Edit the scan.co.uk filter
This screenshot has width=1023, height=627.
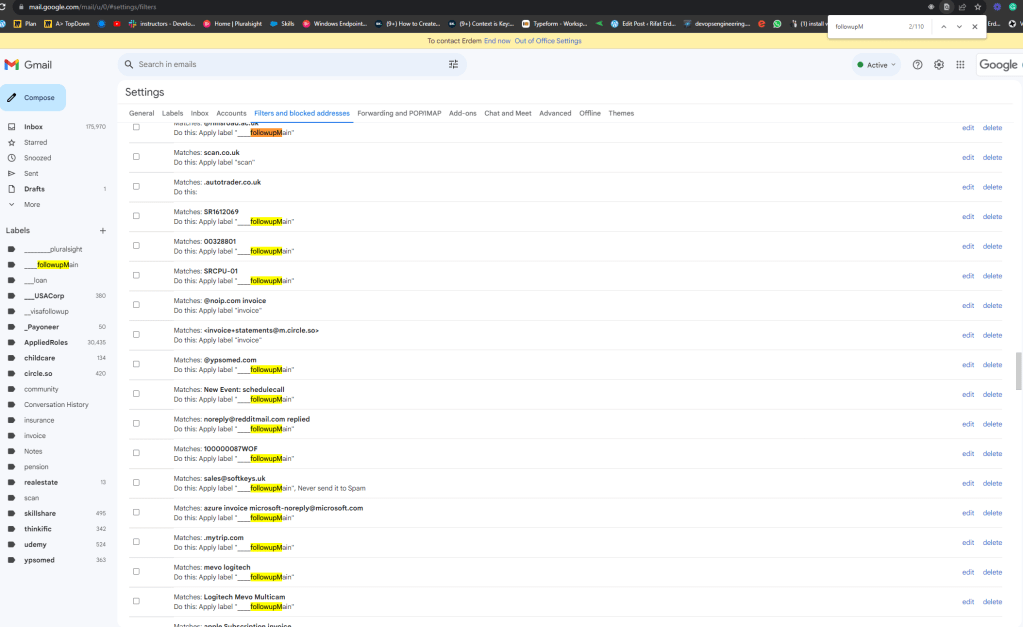click(968, 157)
